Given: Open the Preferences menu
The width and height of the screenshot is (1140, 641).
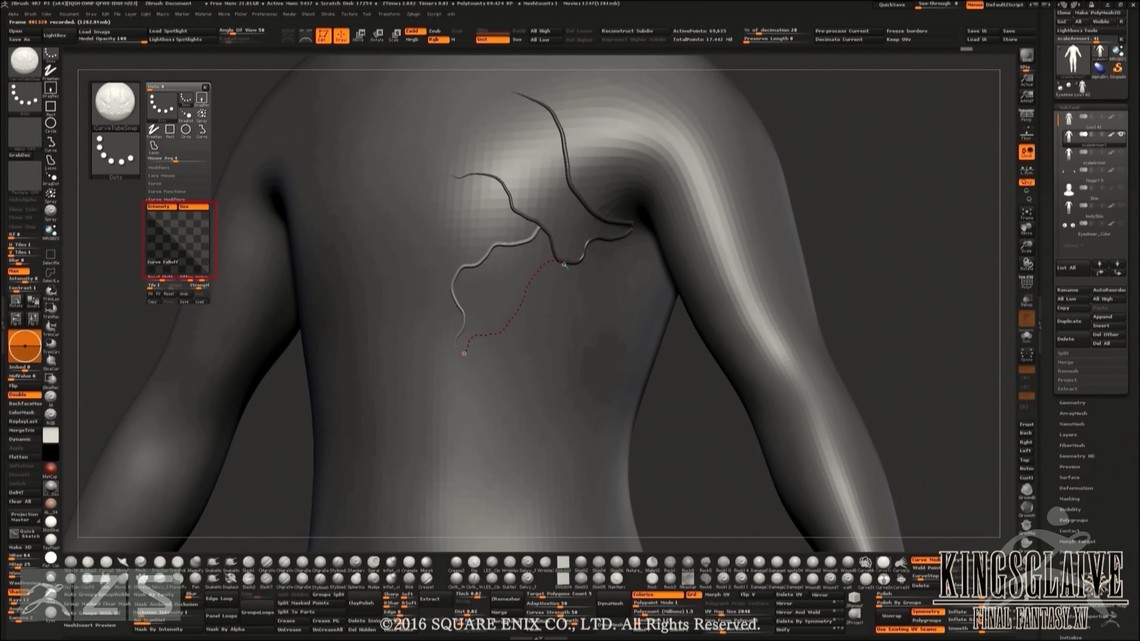Looking at the screenshot, I should pyautogui.click(x=265, y=14).
